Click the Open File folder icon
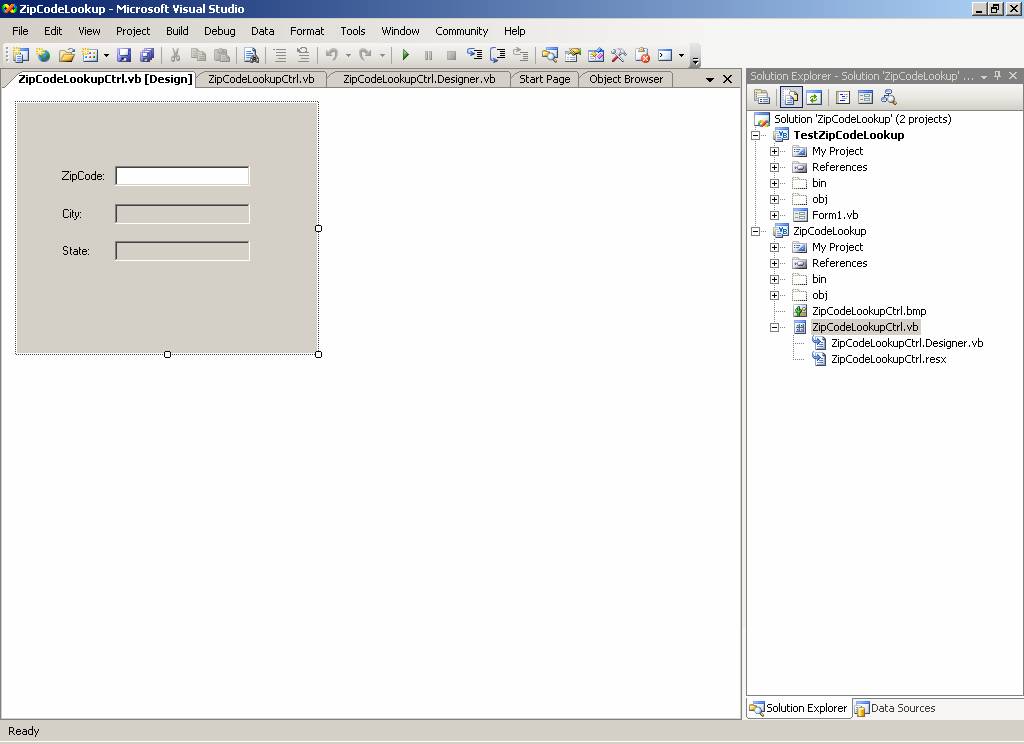This screenshot has width=1024, height=744. tap(66, 56)
